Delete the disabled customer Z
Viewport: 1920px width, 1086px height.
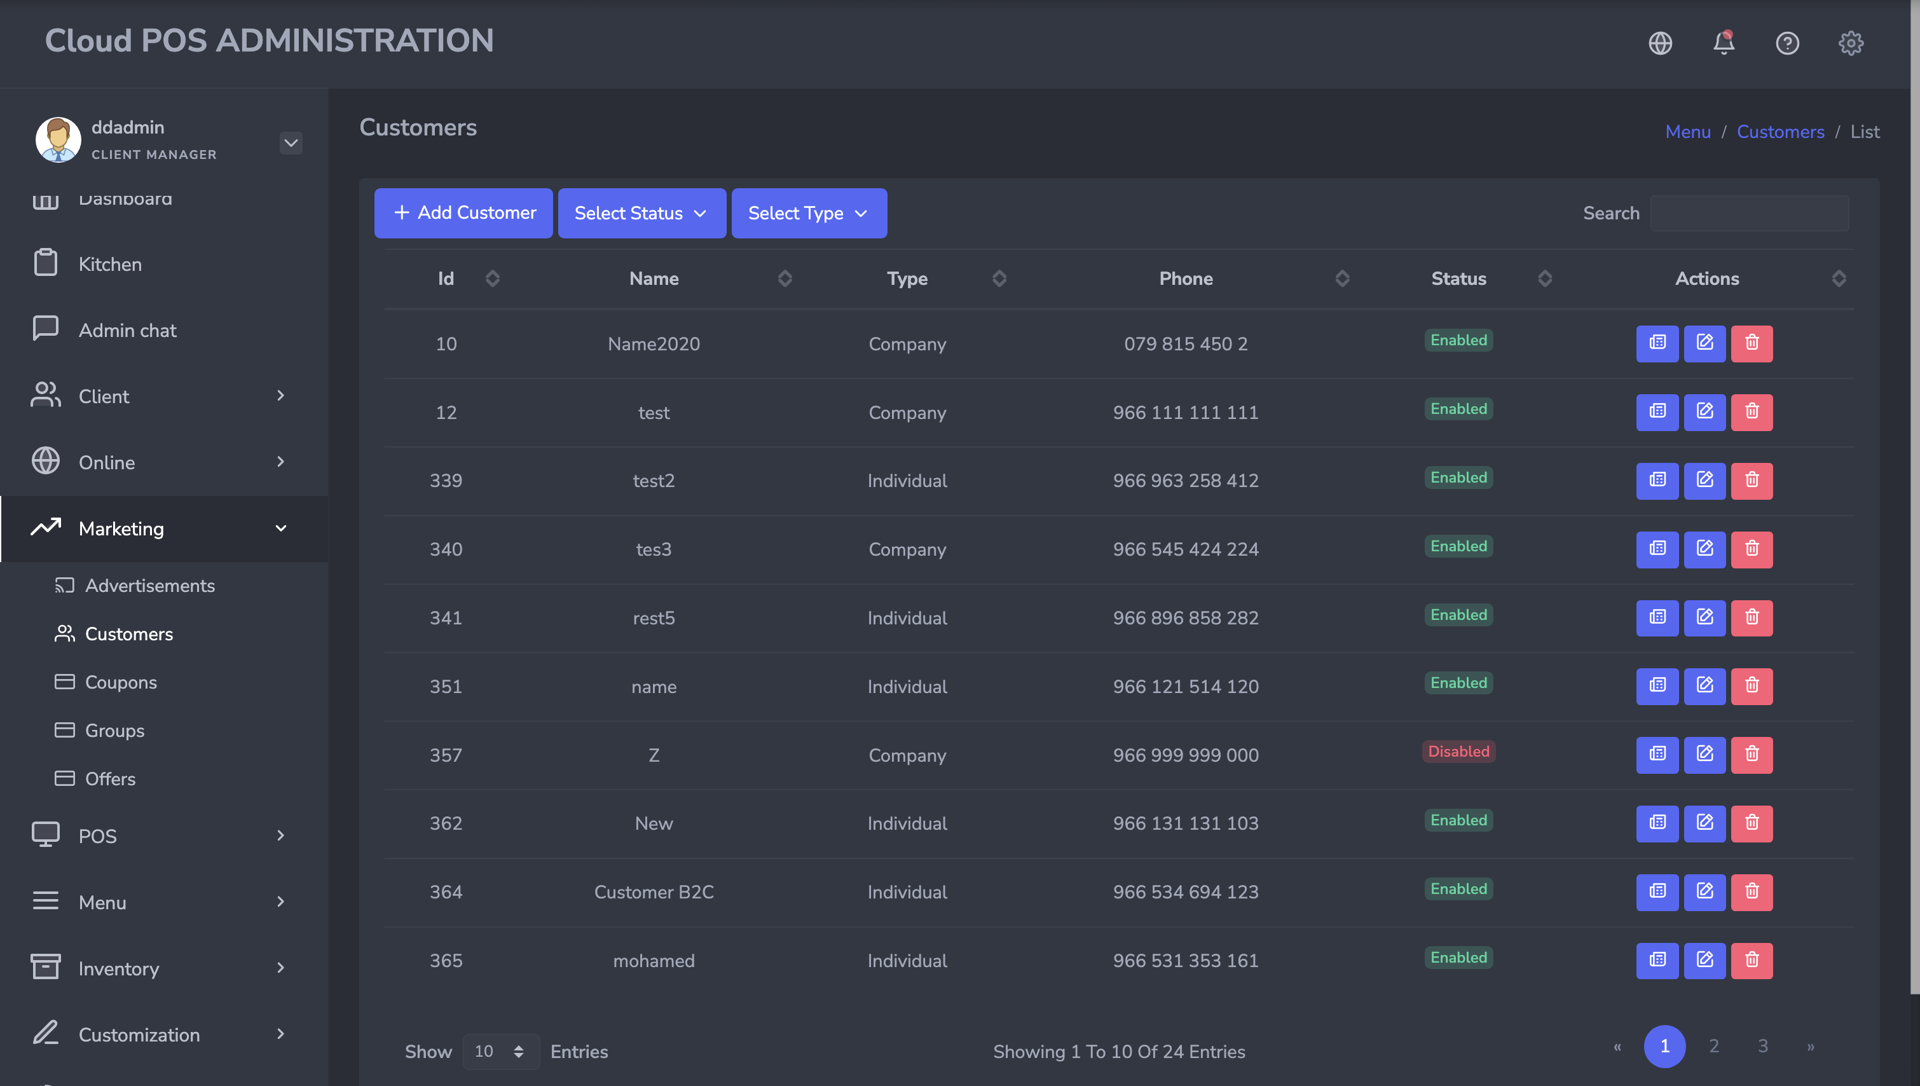[x=1751, y=754]
